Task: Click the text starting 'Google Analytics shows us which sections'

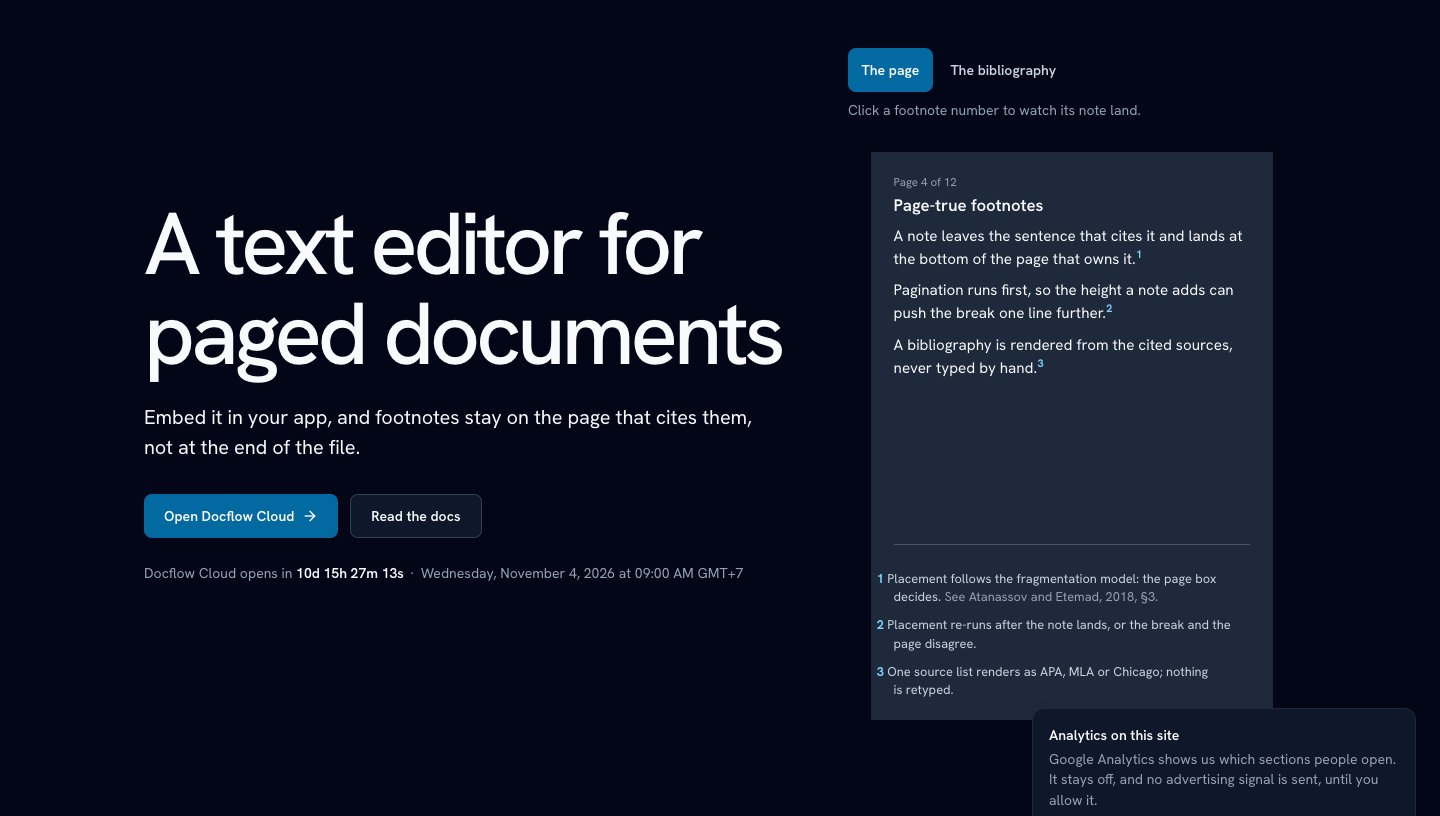Action: point(1222,780)
